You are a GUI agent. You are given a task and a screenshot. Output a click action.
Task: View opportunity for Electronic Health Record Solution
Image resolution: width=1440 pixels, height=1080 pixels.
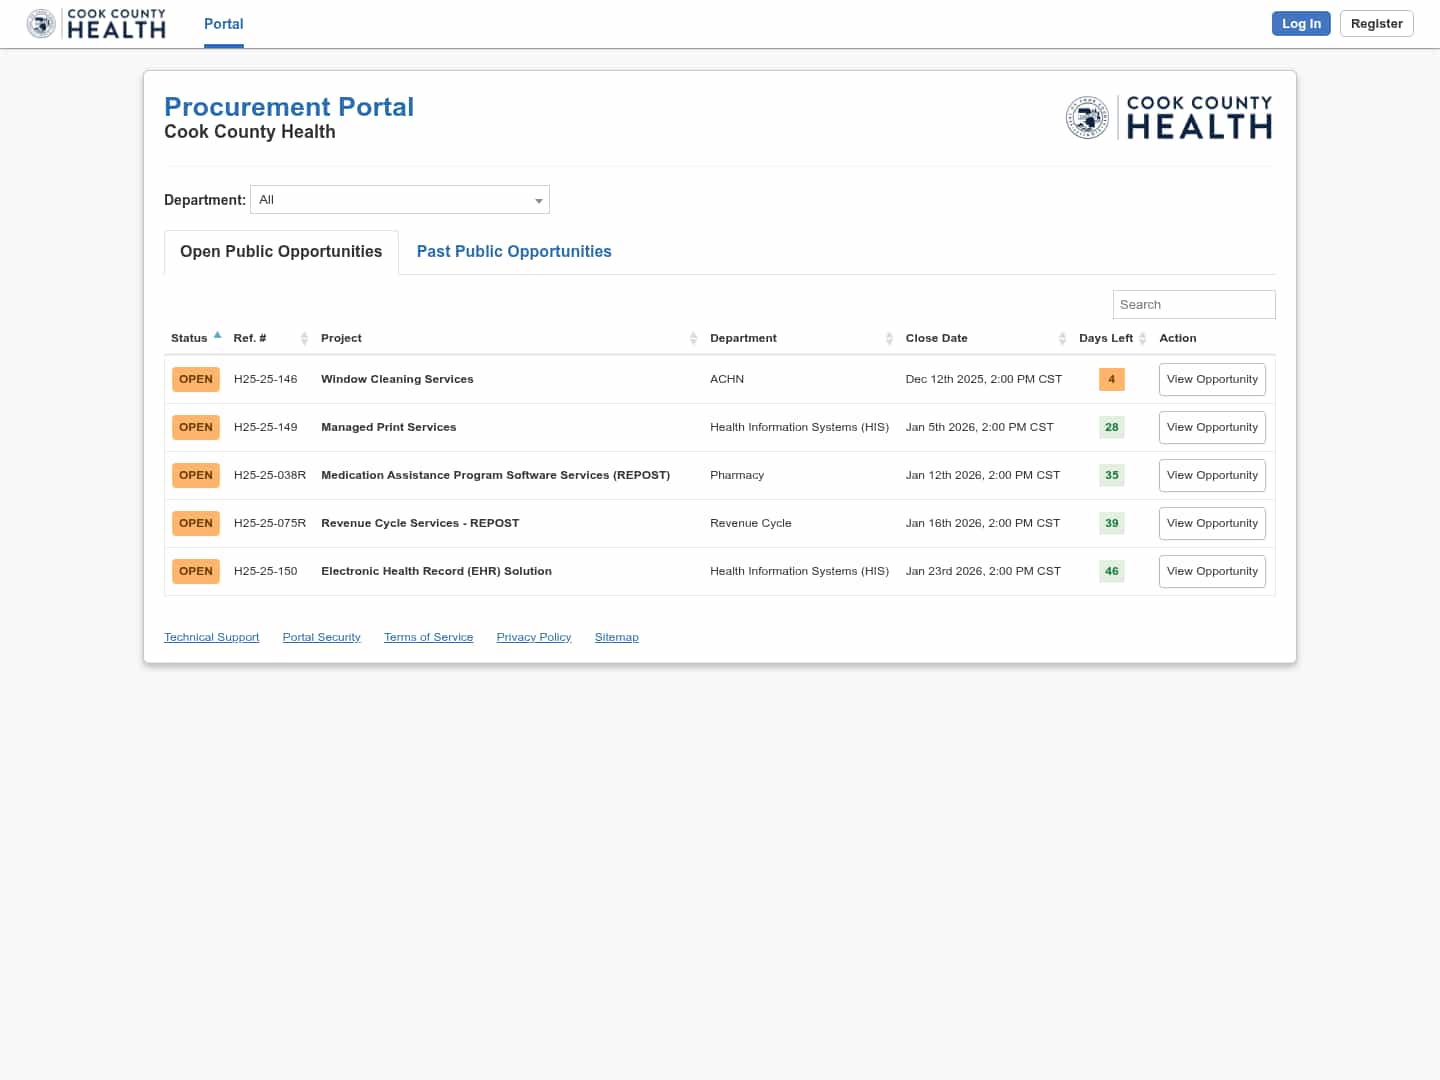coord(1212,572)
